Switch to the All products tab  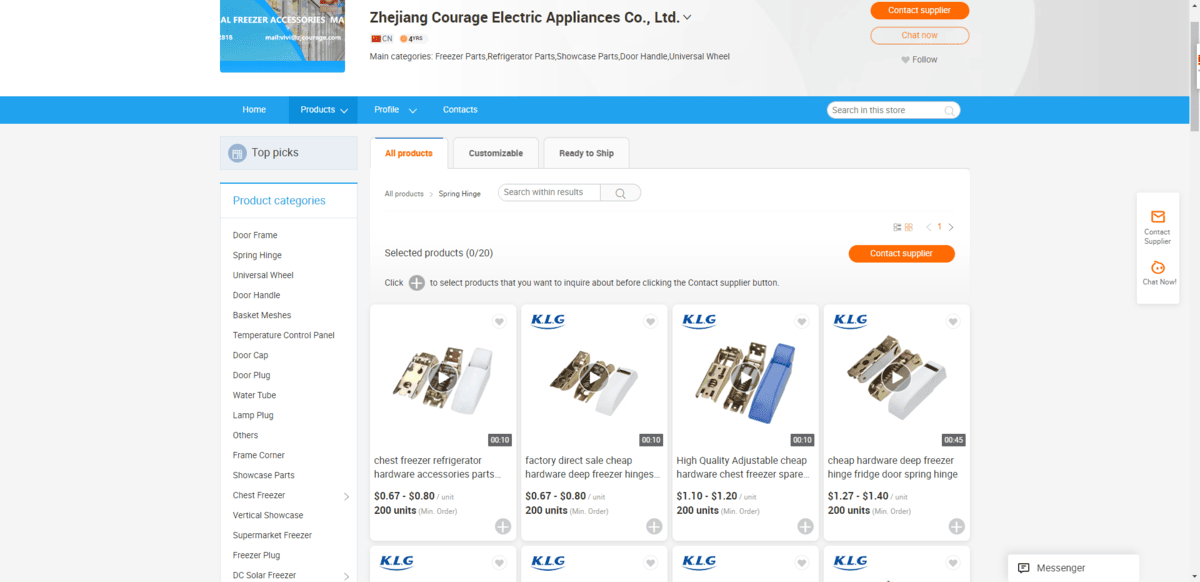point(408,153)
